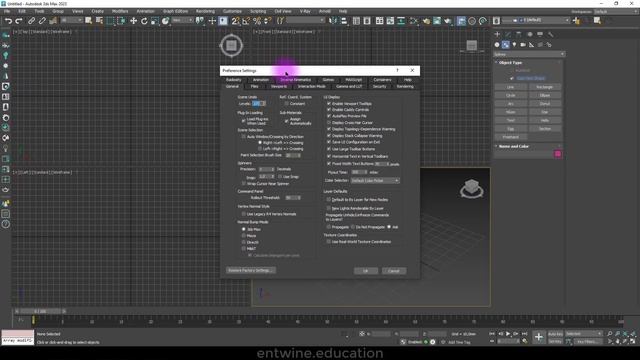Screen dimensions: 640x360
Task: Open the Color Selector dropdown
Action: click(375, 180)
